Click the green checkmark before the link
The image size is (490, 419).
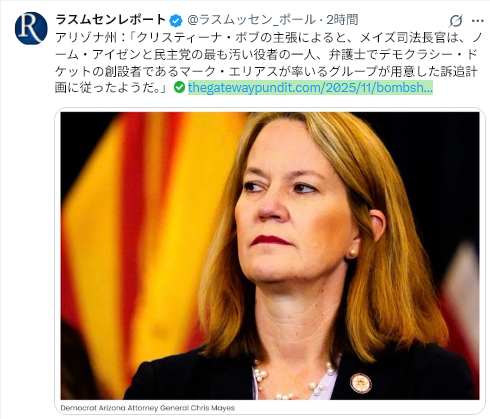click(x=179, y=88)
